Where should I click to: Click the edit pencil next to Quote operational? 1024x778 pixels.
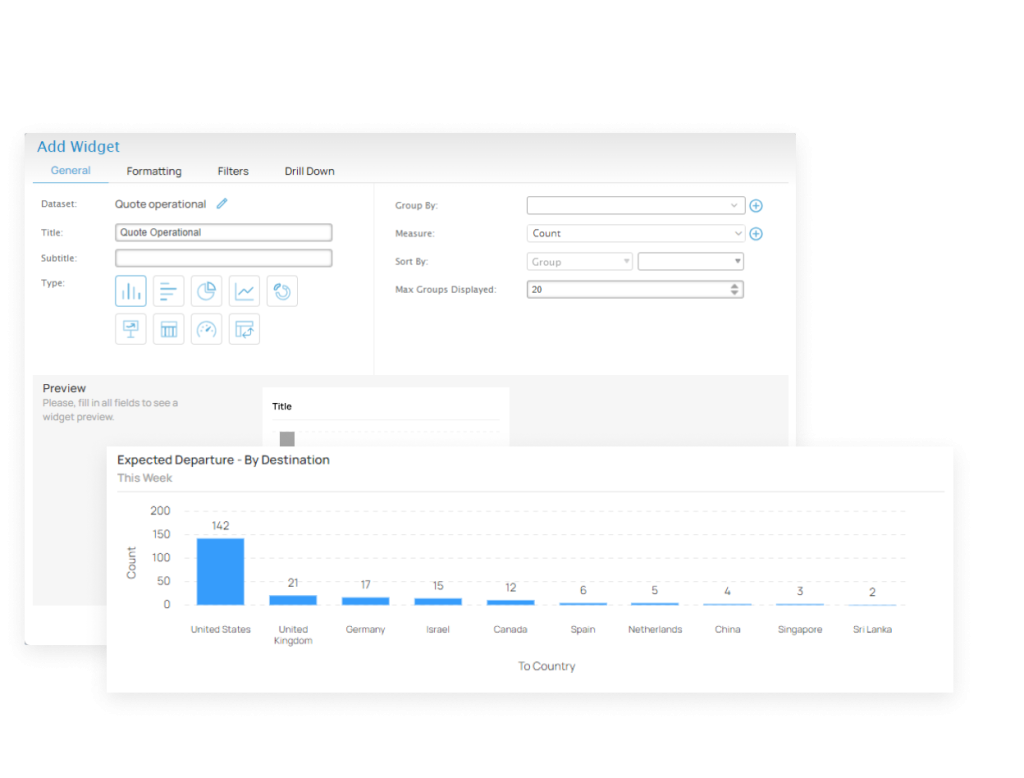pos(221,204)
